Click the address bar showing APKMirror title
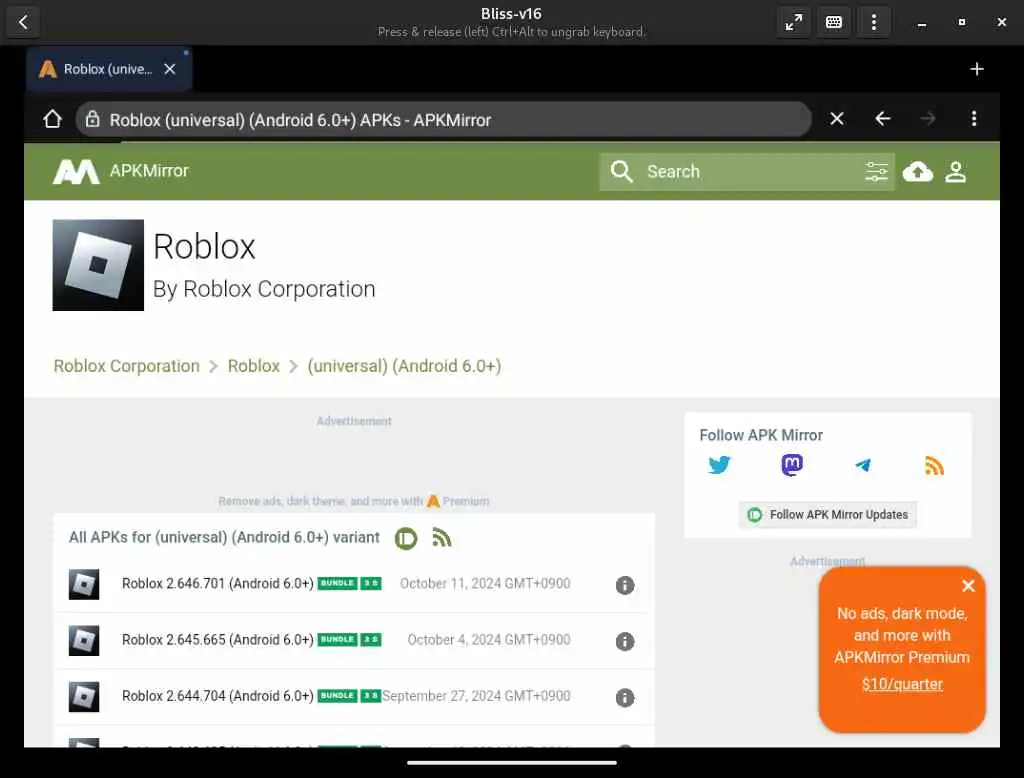 [444, 119]
